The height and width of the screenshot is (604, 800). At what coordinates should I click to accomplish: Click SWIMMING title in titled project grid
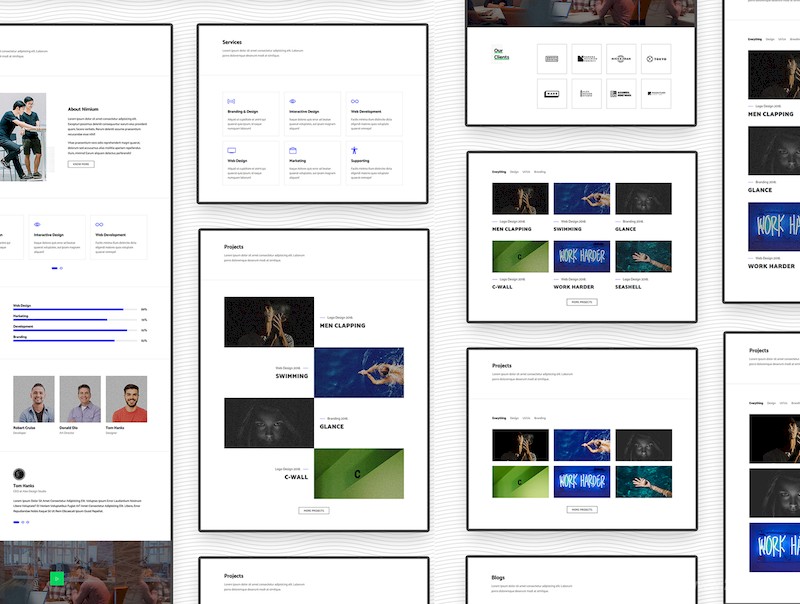[x=567, y=229]
